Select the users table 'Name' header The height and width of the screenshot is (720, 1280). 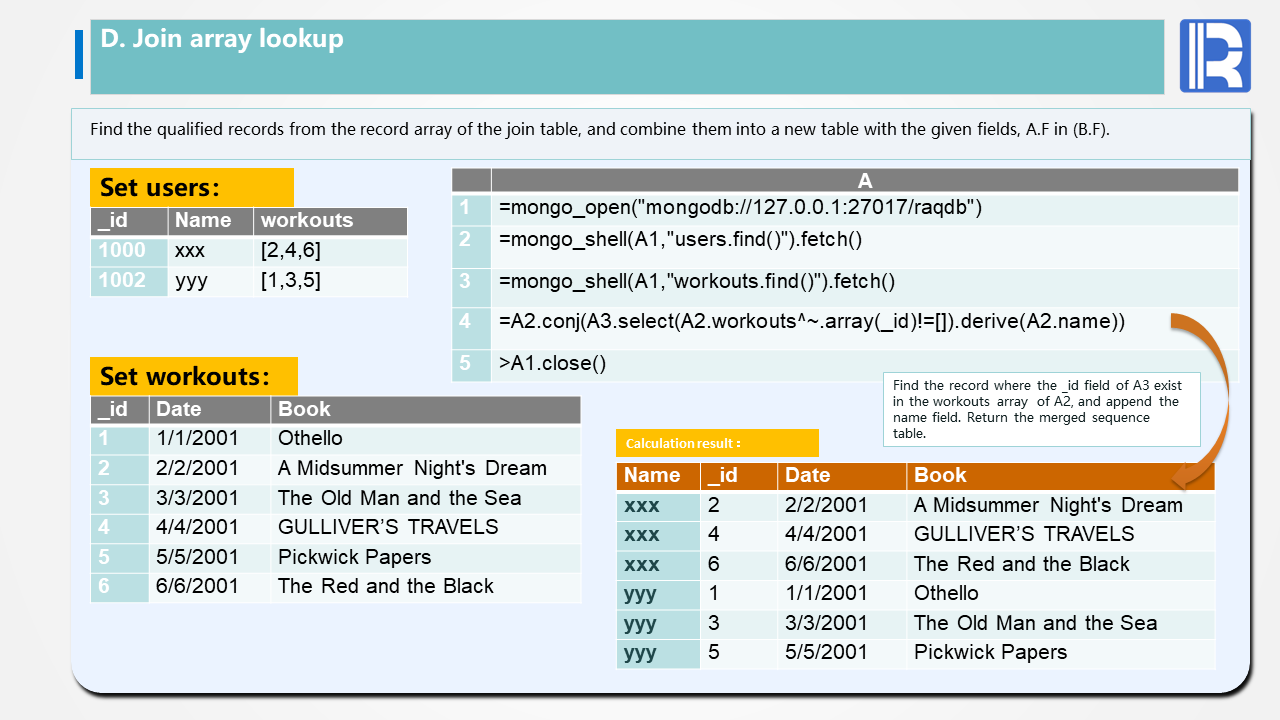[x=210, y=221]
